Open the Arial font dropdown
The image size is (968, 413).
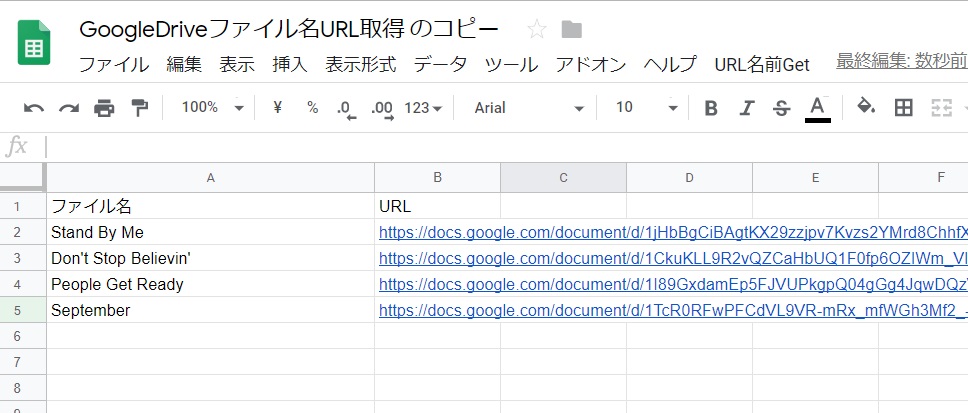[x=528, y=108]
